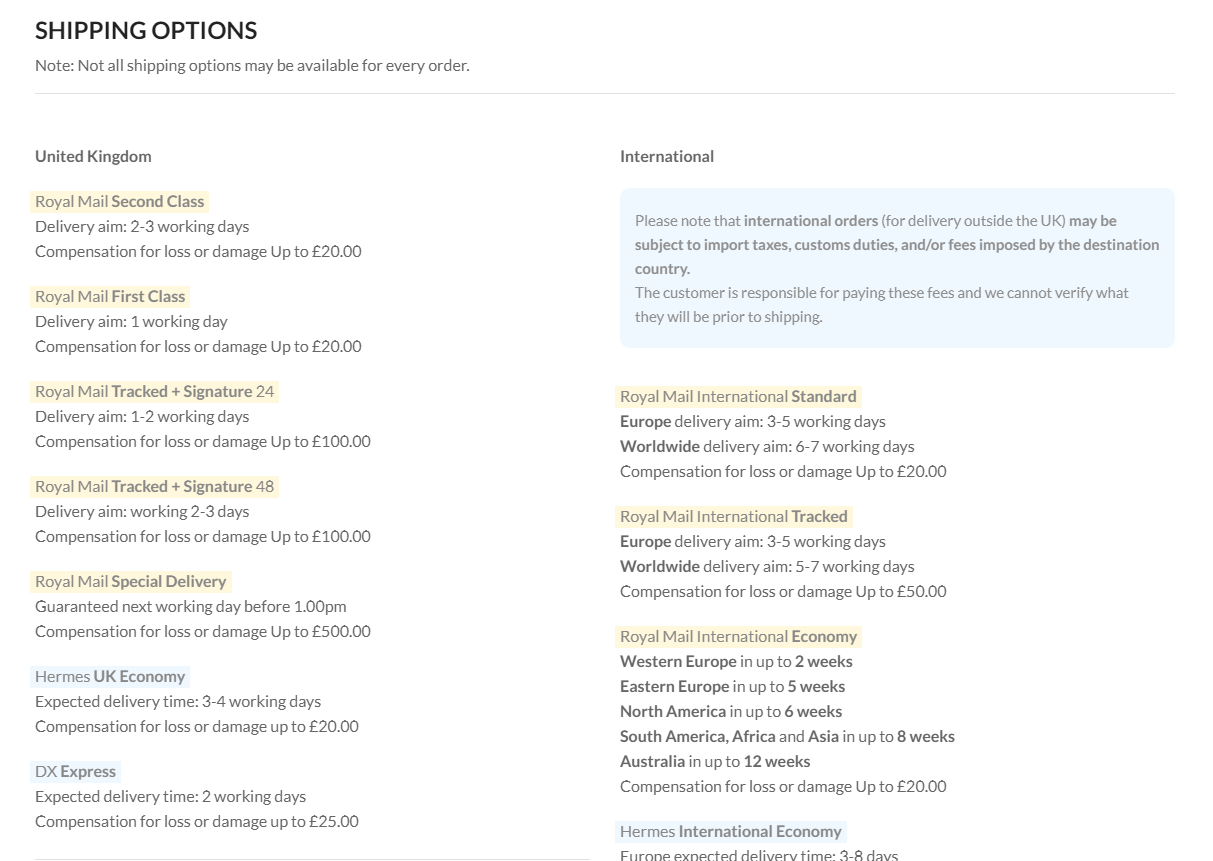The height and width of the screenshot is (861, 1213).
Task: Click 'Australia in up to 12 weeks'
Action: 715,761
